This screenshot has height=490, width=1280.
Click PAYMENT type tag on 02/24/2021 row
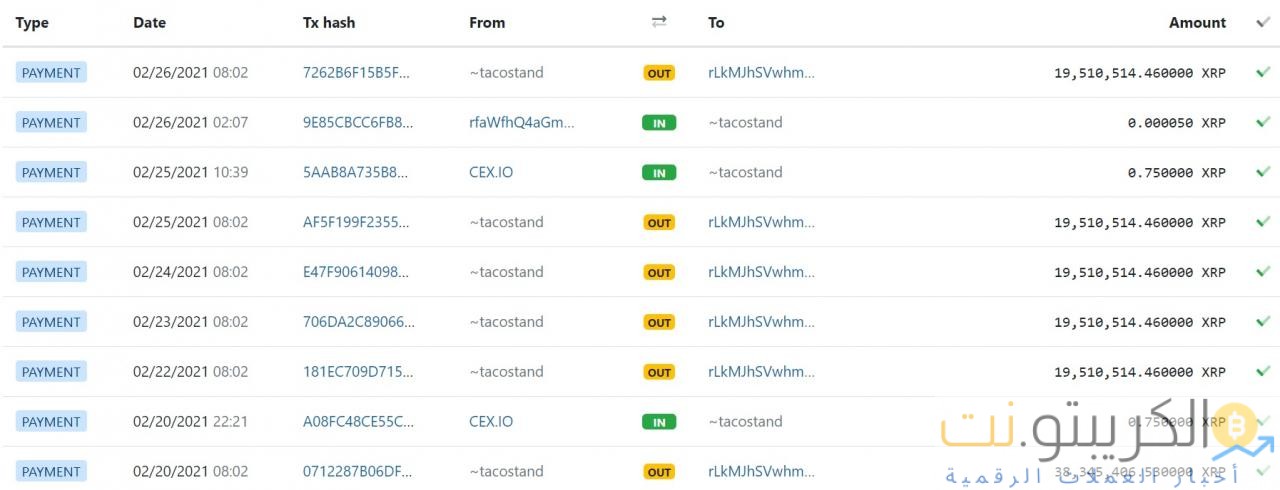click(x=51, y=272)
